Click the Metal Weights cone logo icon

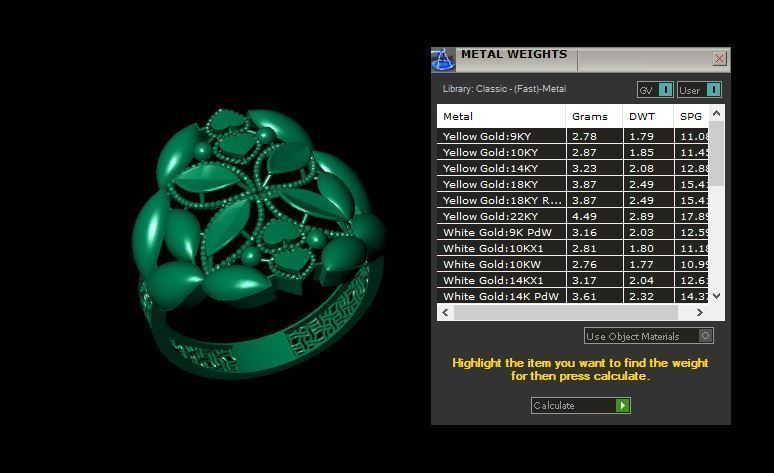coord(443,60)
